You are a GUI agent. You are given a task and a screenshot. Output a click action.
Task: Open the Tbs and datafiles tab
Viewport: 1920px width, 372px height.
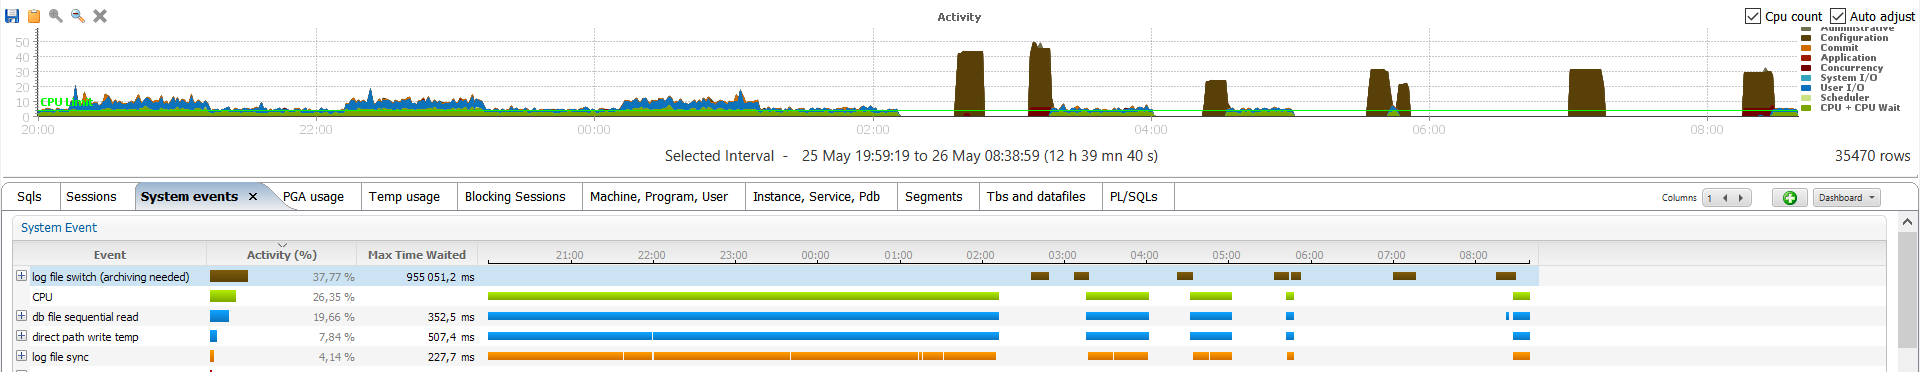point(1036,197)
